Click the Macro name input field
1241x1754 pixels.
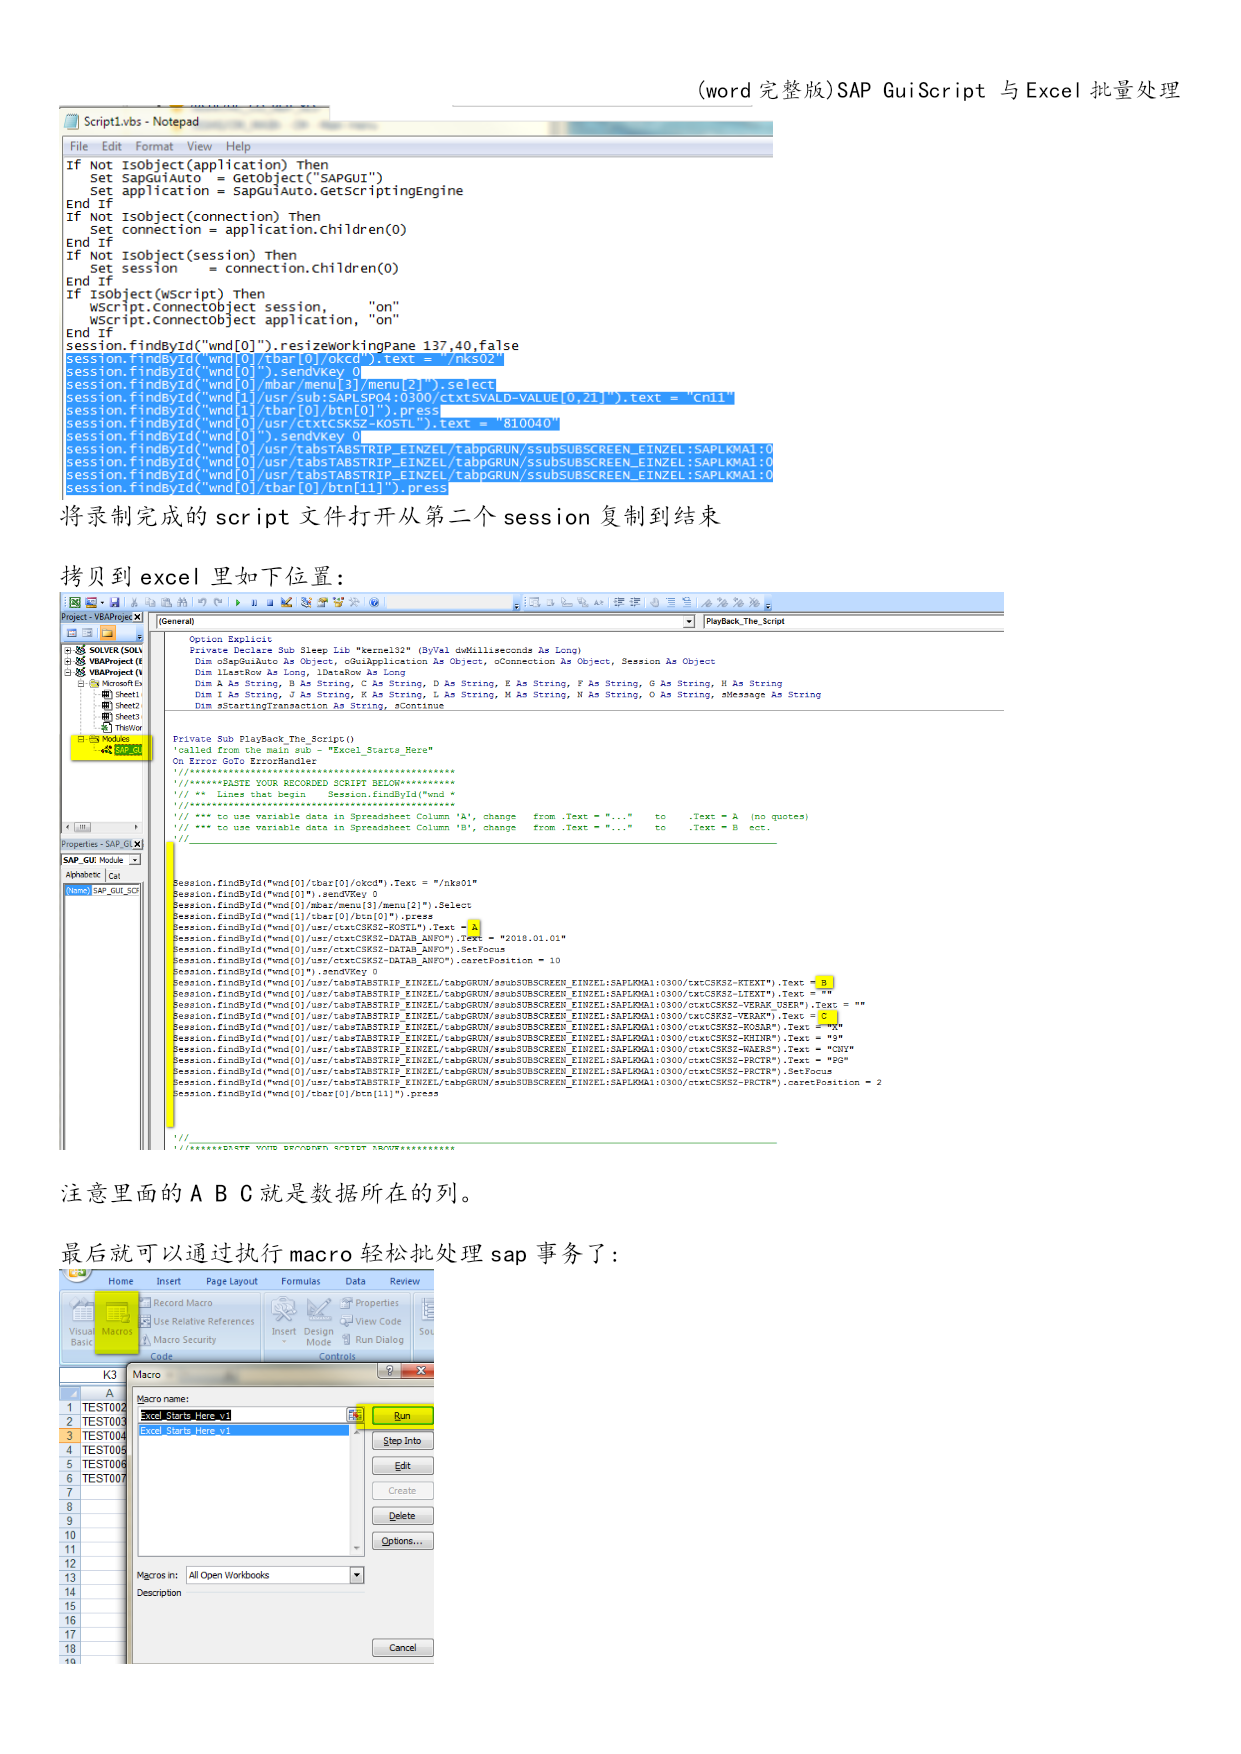[243, 1415]
